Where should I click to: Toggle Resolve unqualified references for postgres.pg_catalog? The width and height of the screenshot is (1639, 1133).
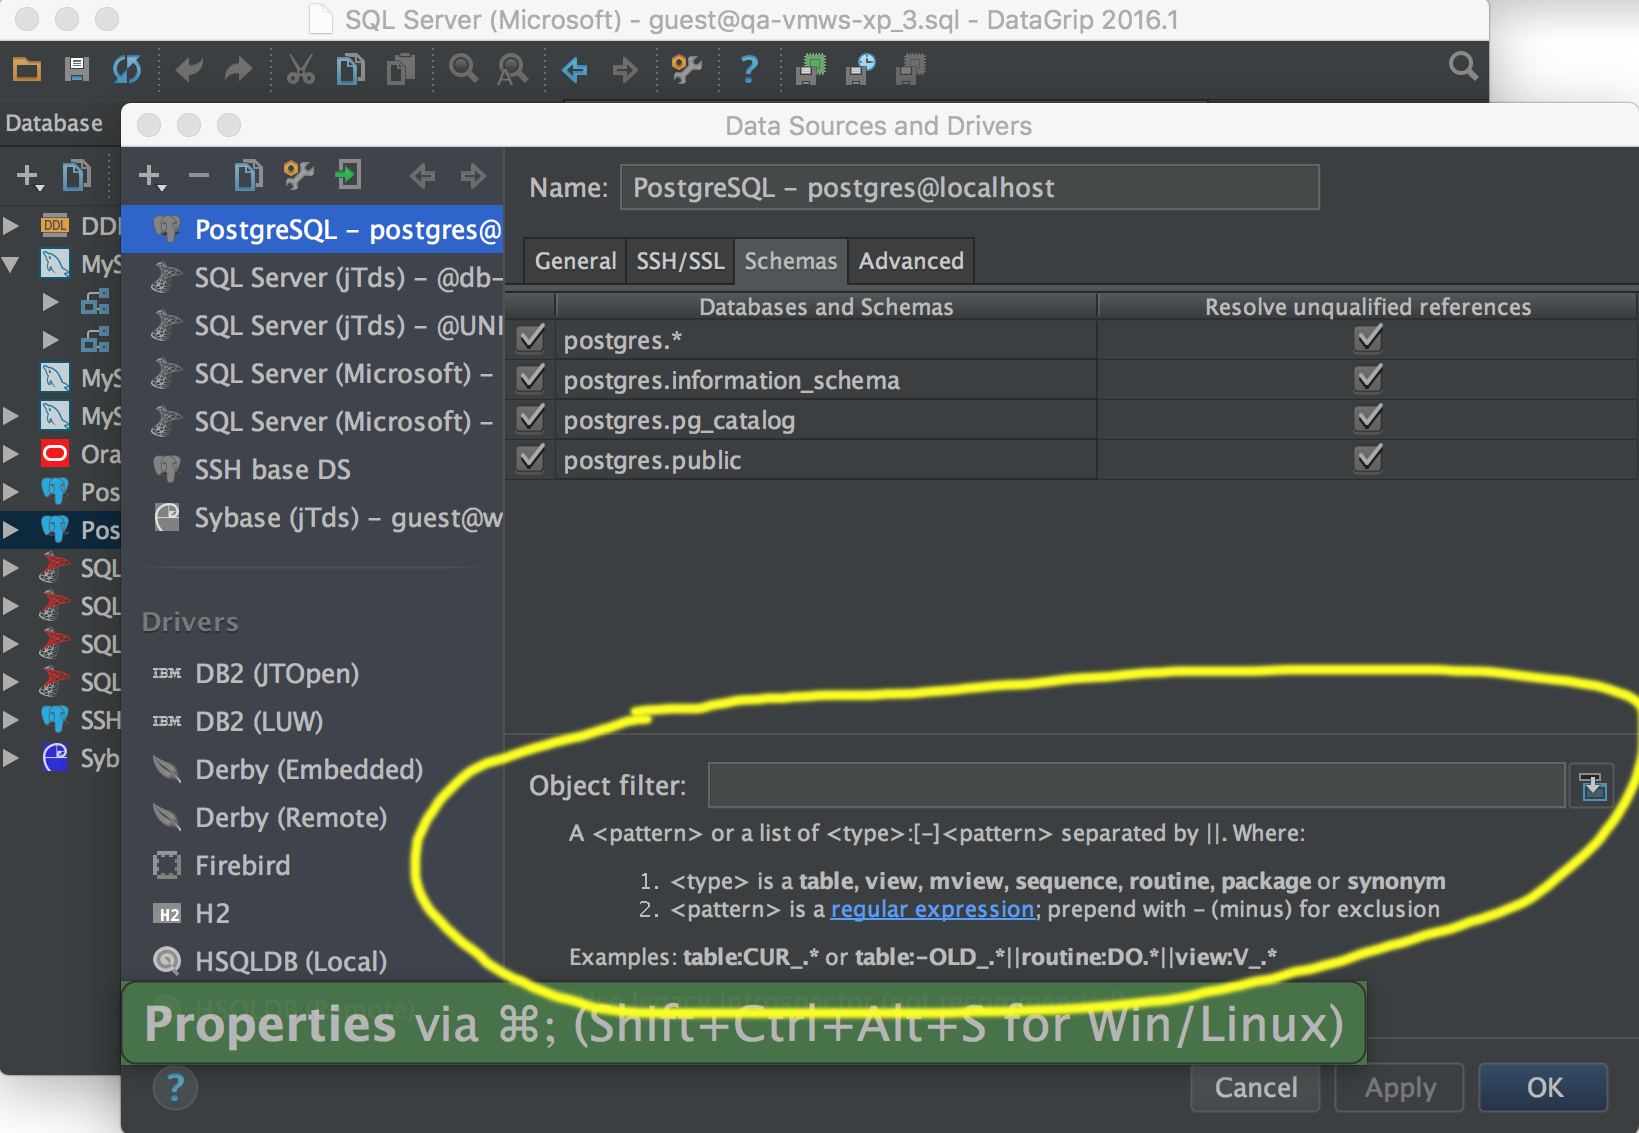1368,419
